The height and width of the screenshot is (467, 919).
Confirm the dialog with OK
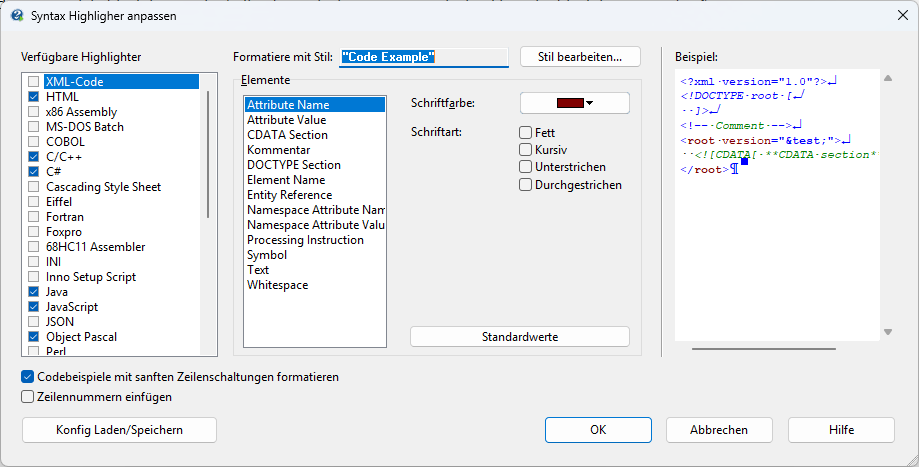point(598,430)
